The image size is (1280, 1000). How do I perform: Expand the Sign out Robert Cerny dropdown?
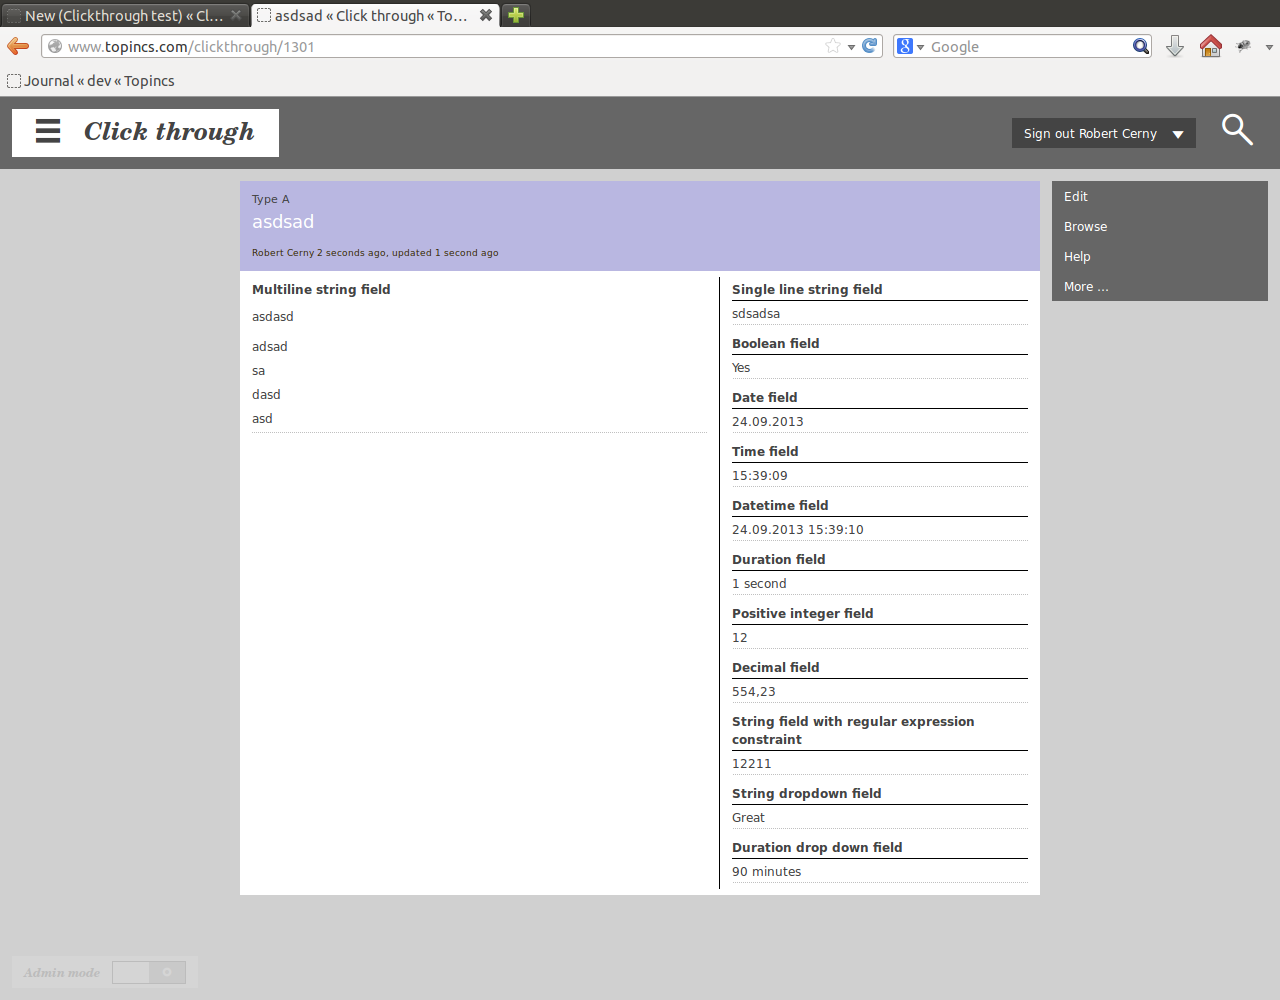(x=1178, y=134)
